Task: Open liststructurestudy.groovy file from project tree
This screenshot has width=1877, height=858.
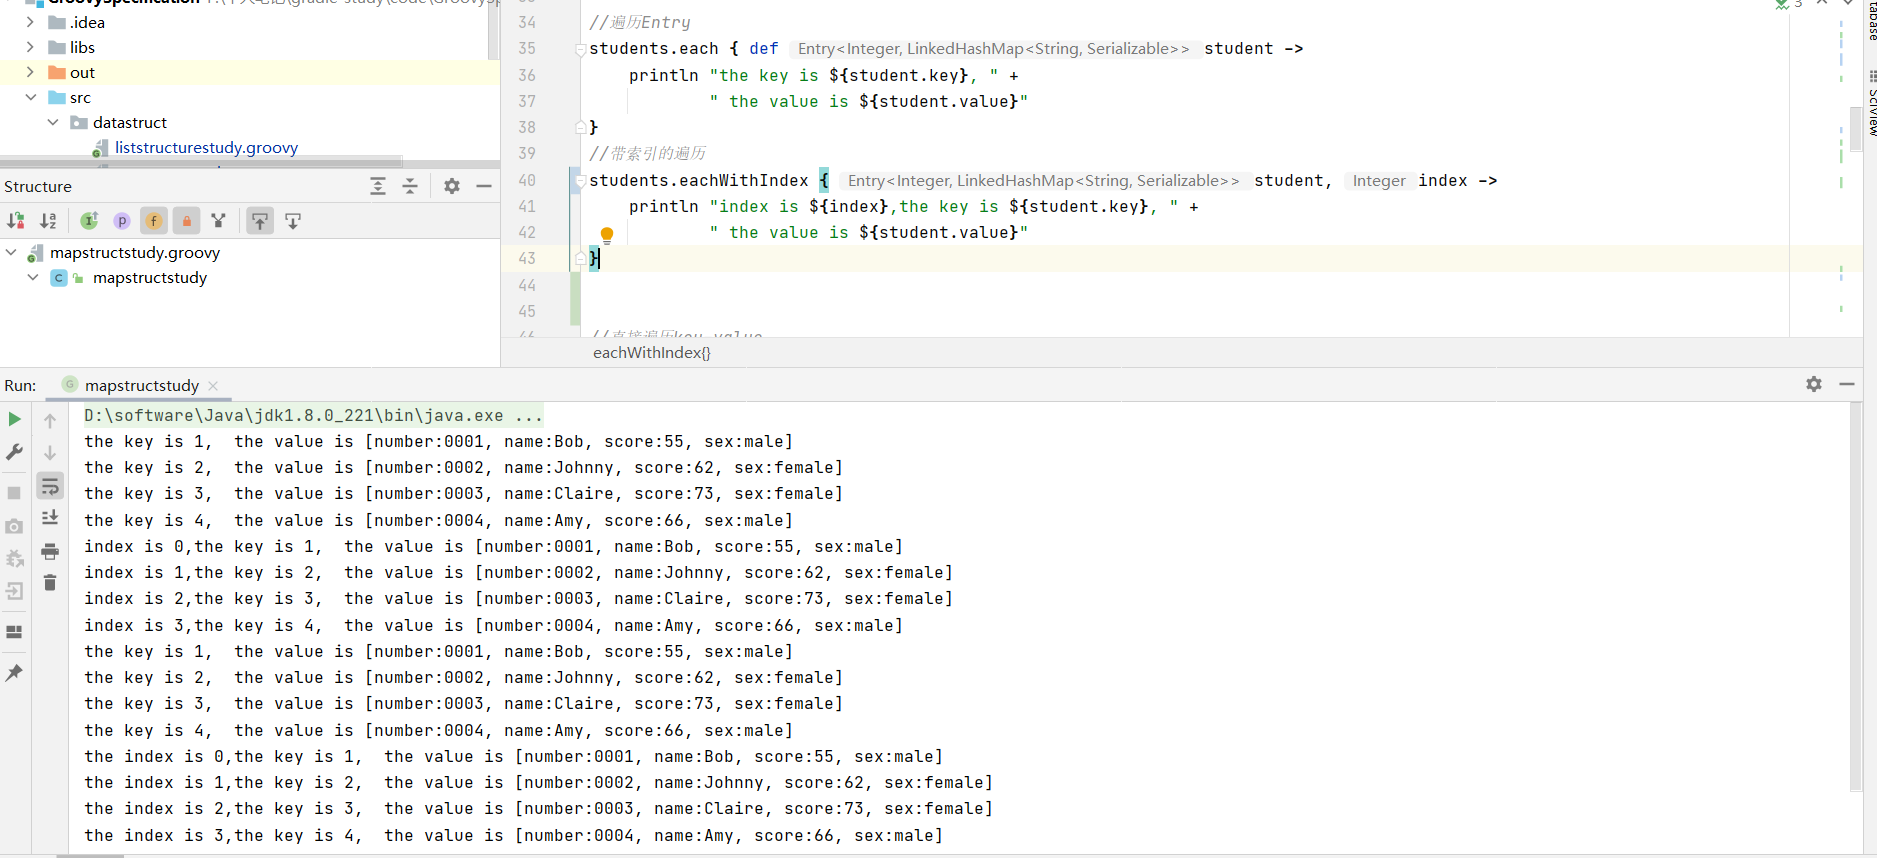Action: (x=206, y=148)
